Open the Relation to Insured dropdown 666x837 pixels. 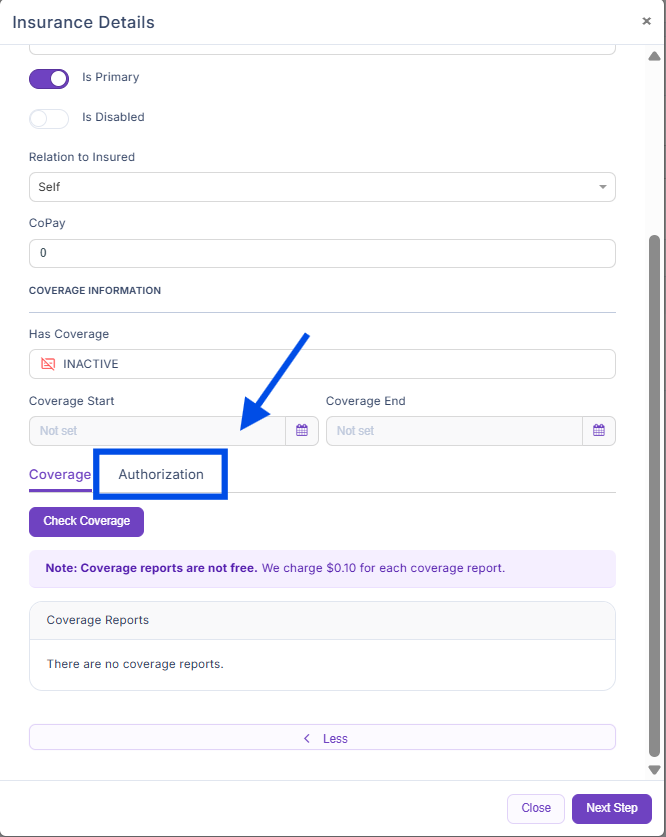322,187
